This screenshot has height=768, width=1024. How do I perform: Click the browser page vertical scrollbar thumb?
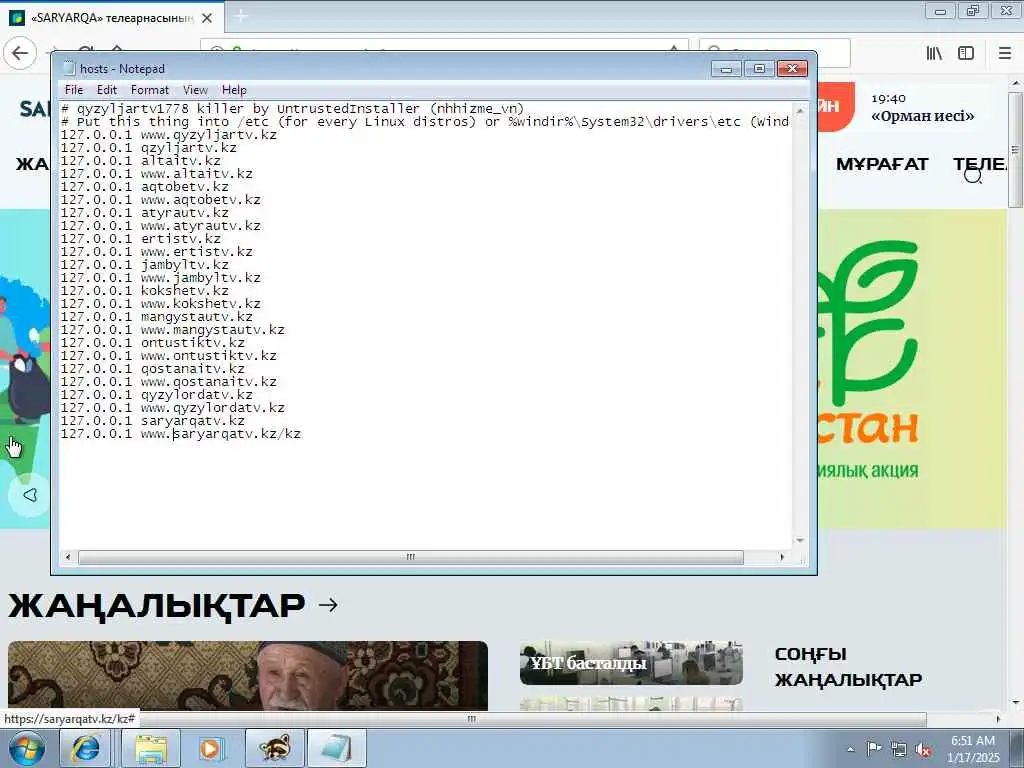(x=1016, y=150)
